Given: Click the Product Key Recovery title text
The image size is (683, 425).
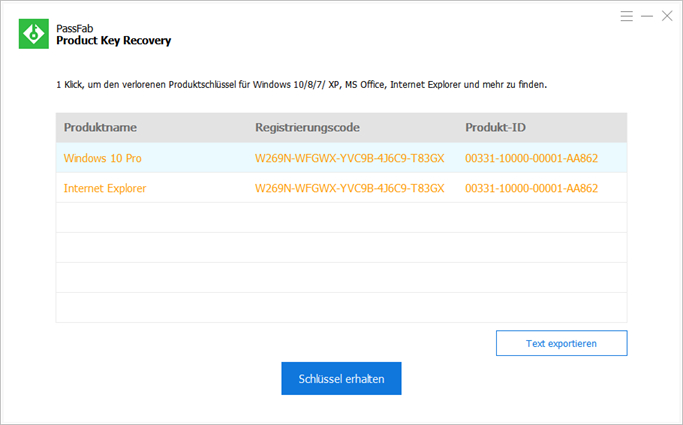Looking at the screenshot, I should pyautogui.click(x=113, y=41).
